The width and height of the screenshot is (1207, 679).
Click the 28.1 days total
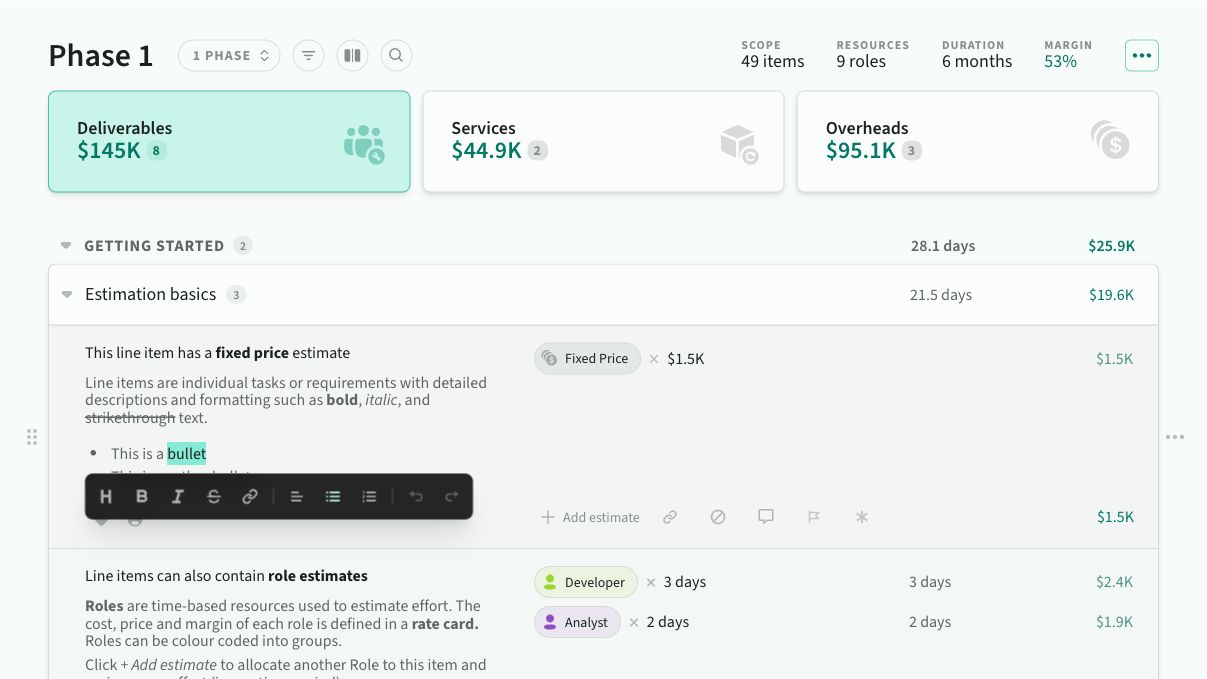click(x=943, y=246)
